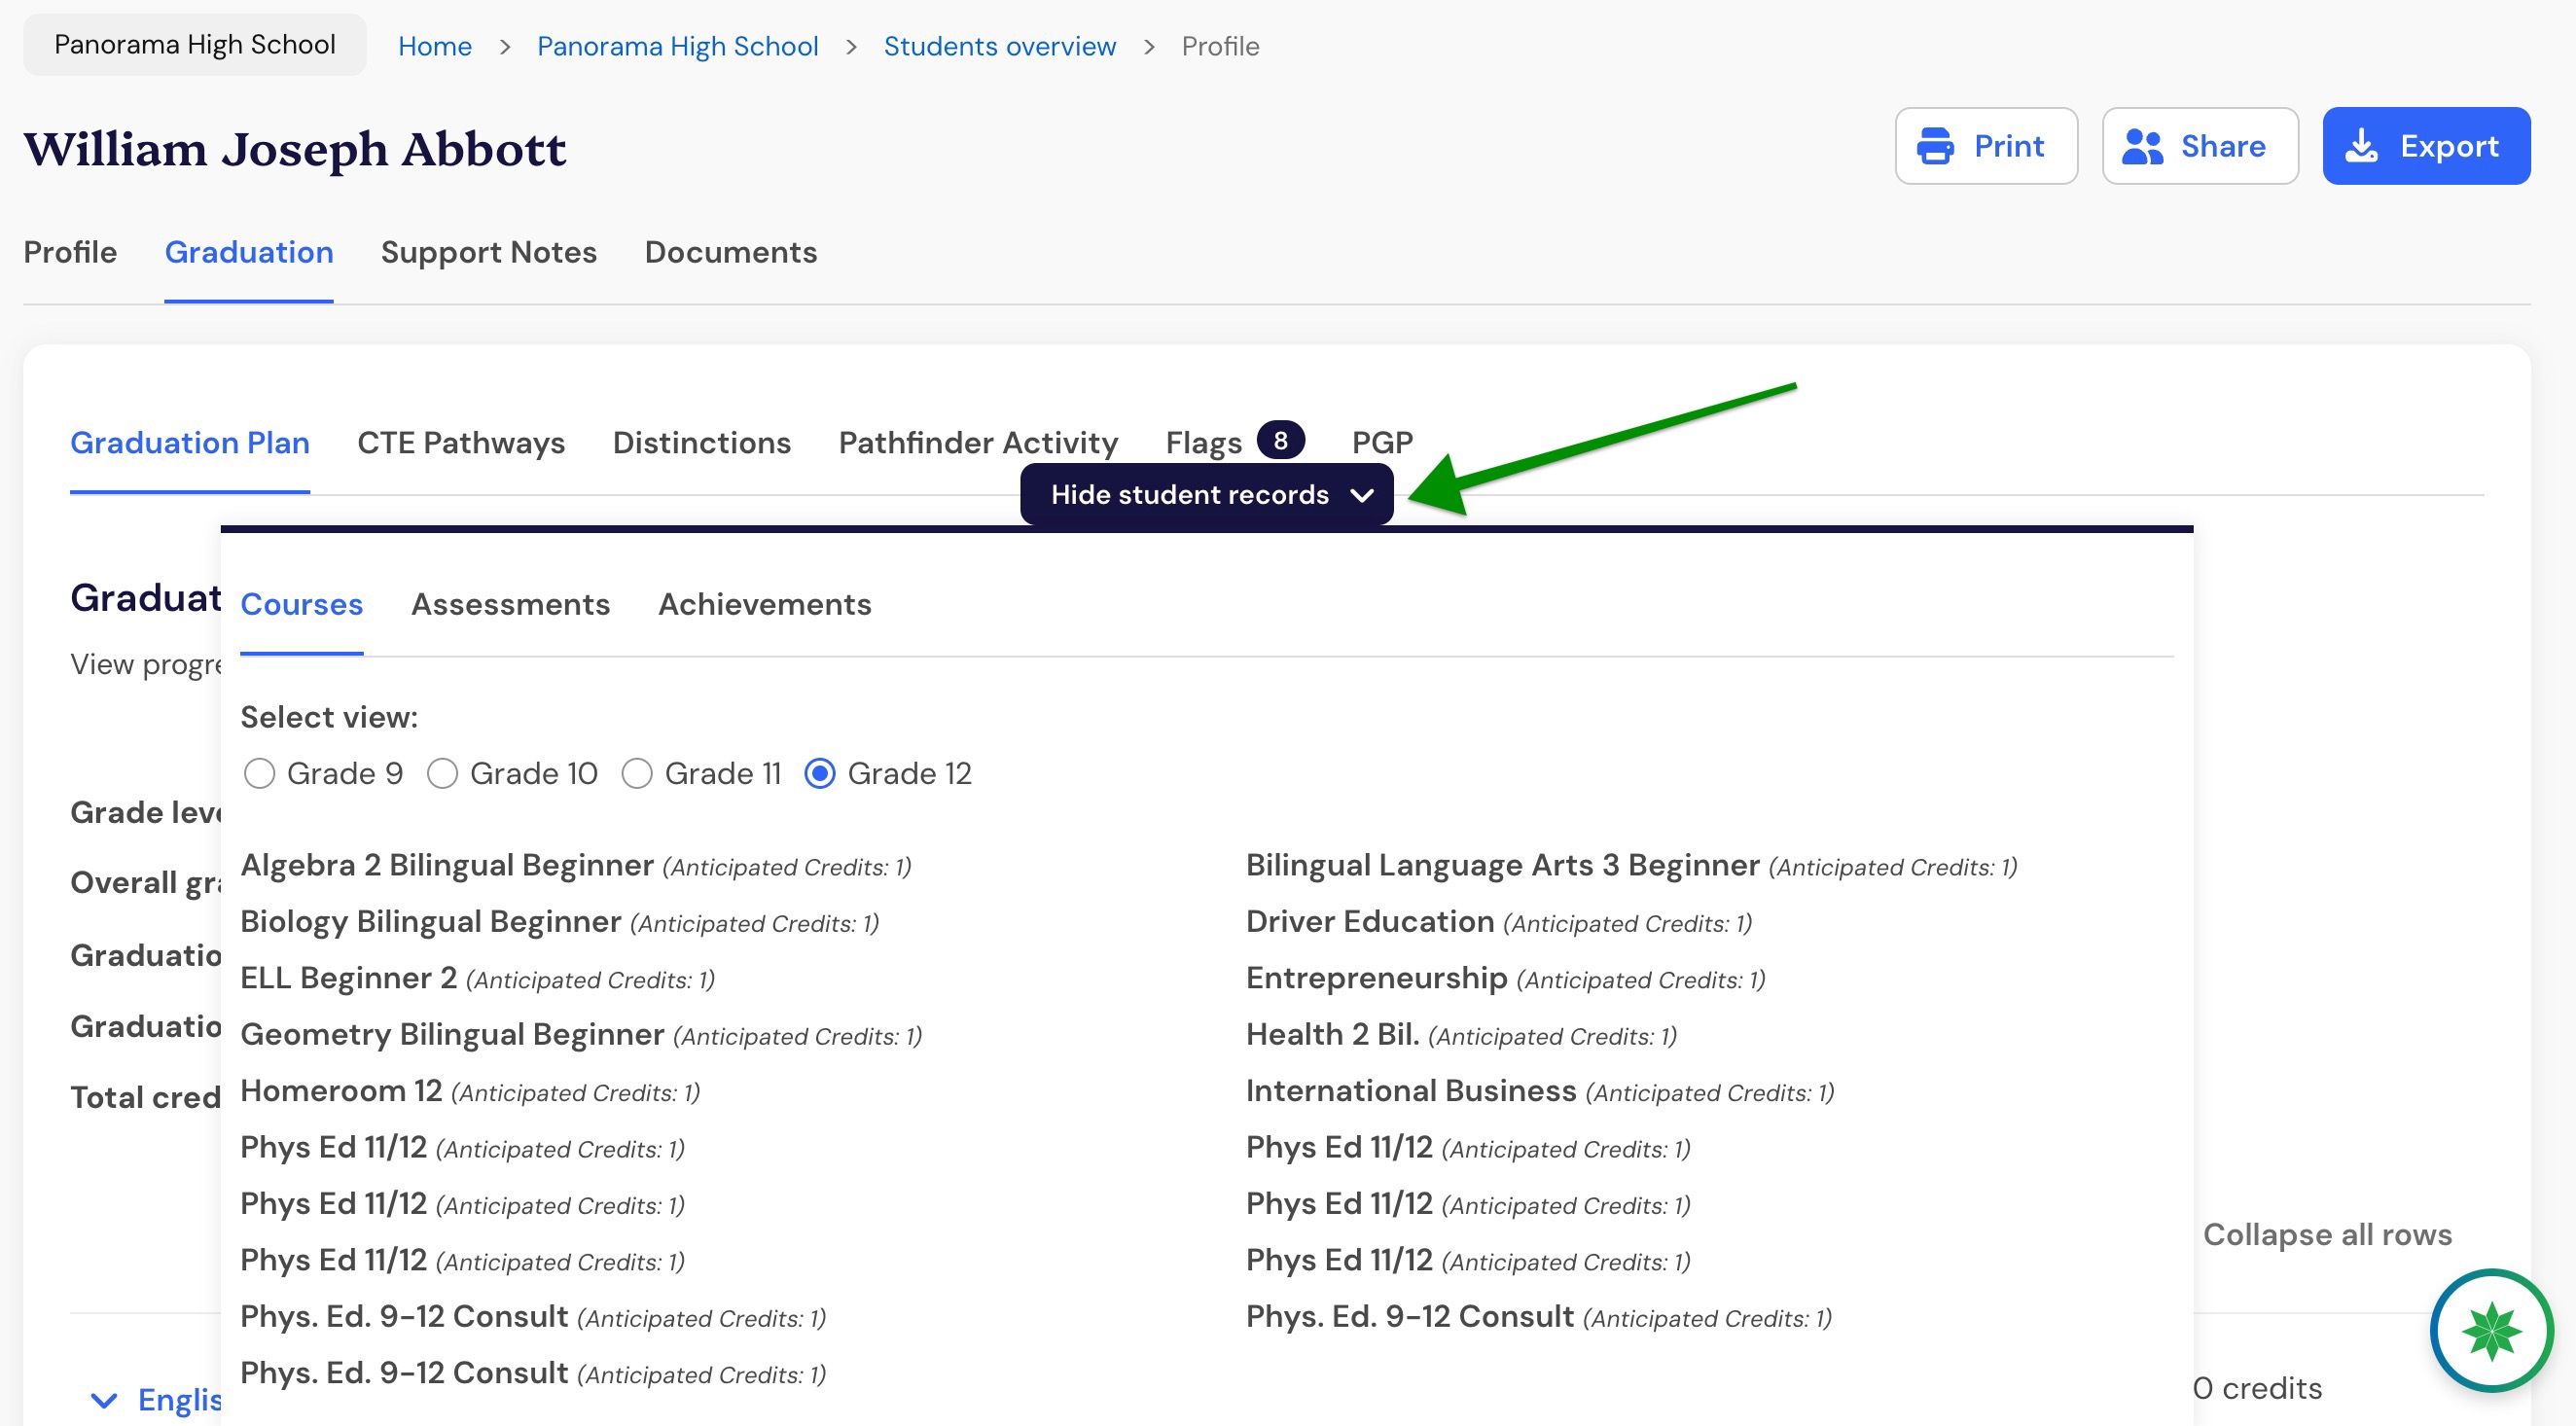Open the Pathfinder Activity tab
The width and height of the screenshot is (2576, 1426).
[x=978, y=442]
